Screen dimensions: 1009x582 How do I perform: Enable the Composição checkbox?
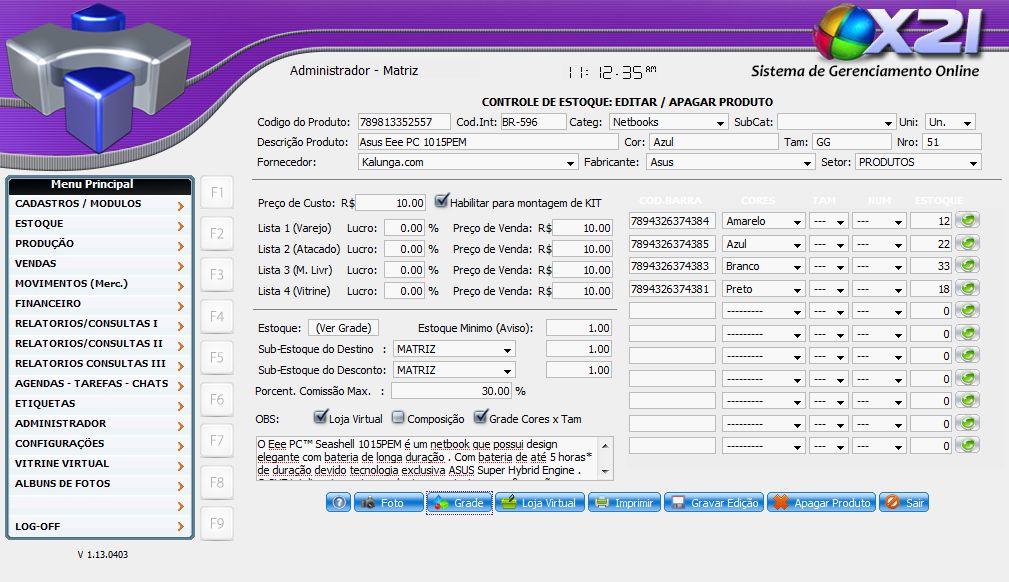click(x=398, y=418)
